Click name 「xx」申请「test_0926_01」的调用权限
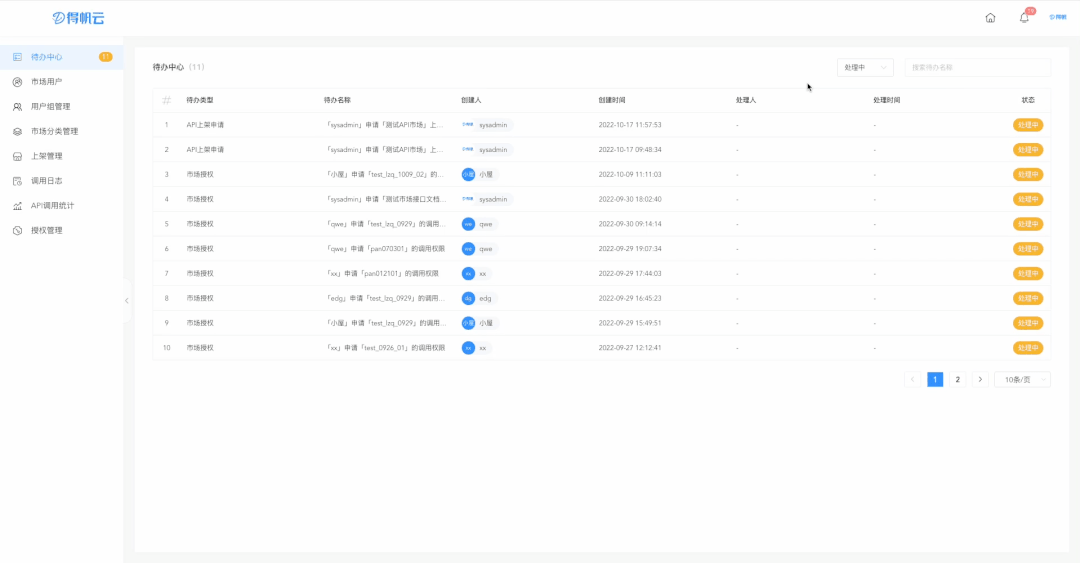This screenshot has width=1080, height=563. (x=385, y=348)
